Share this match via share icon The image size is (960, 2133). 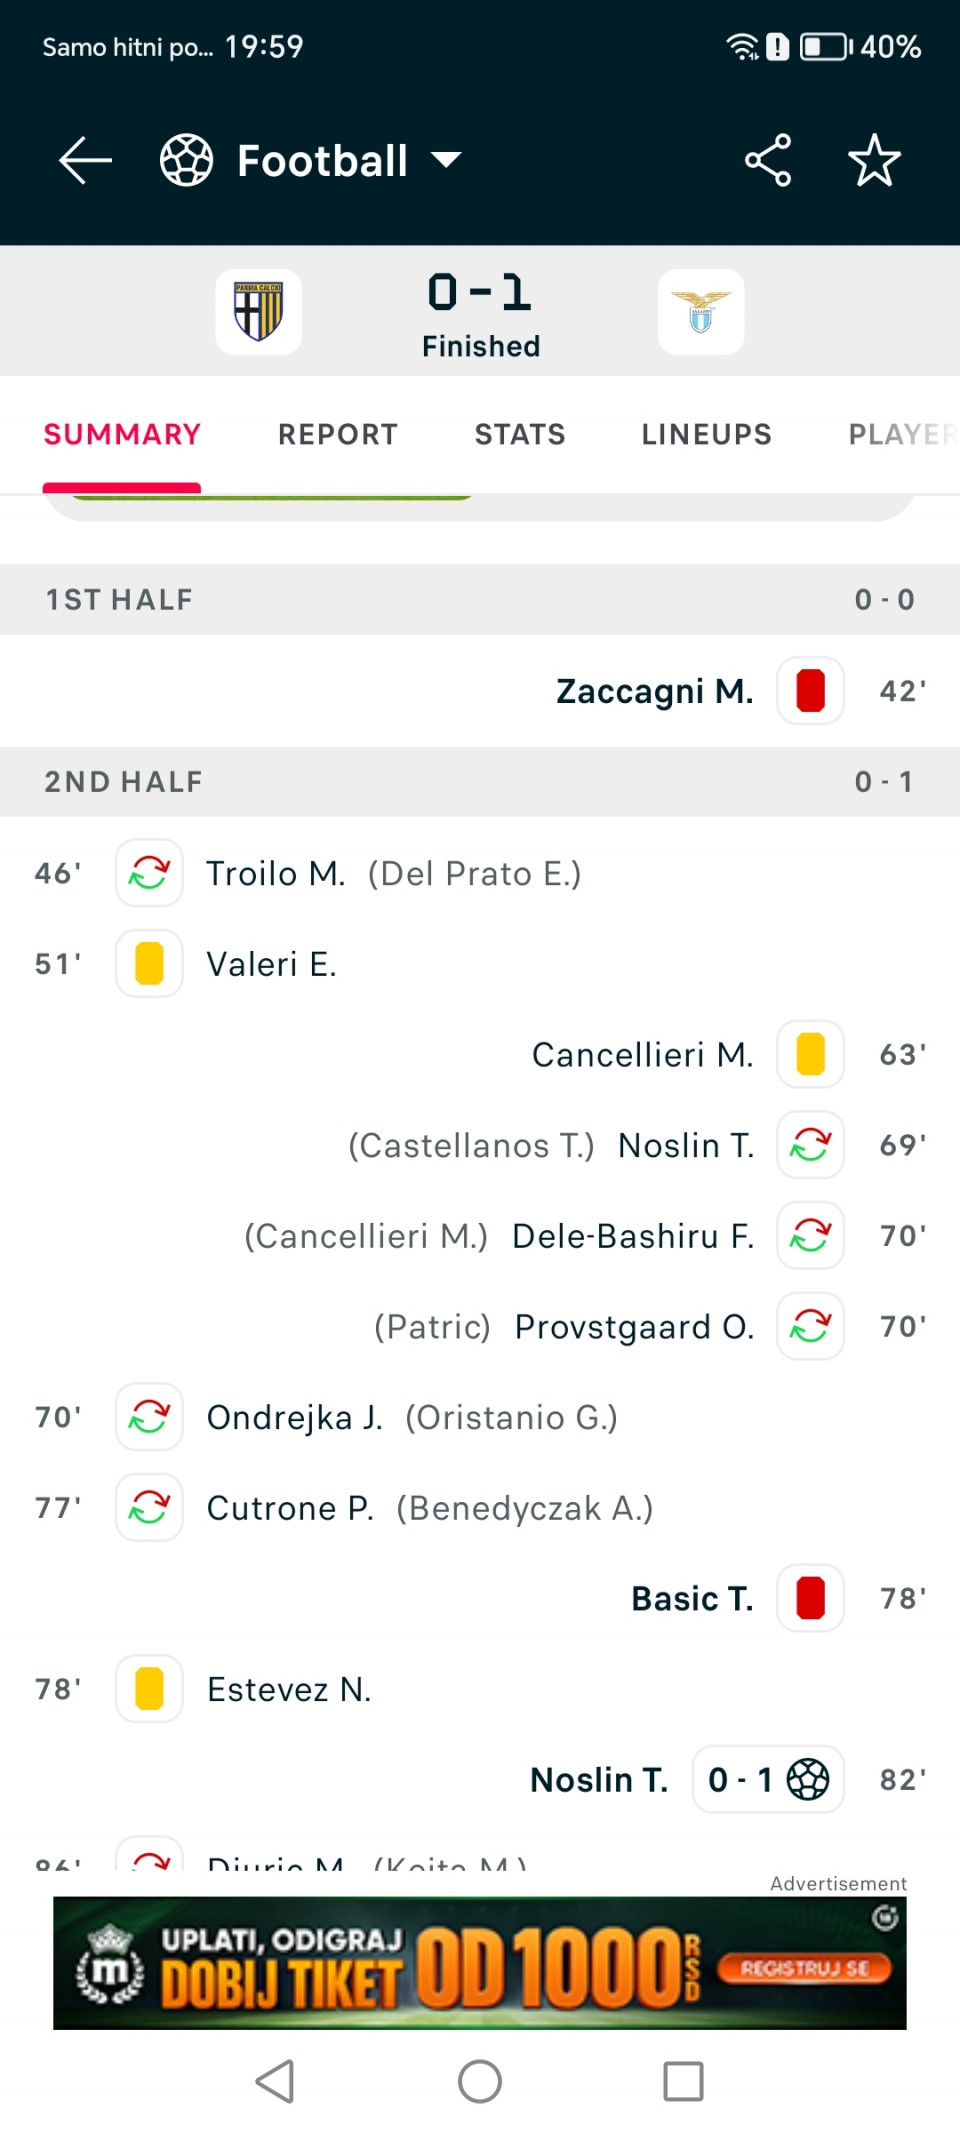pos(768,160)
